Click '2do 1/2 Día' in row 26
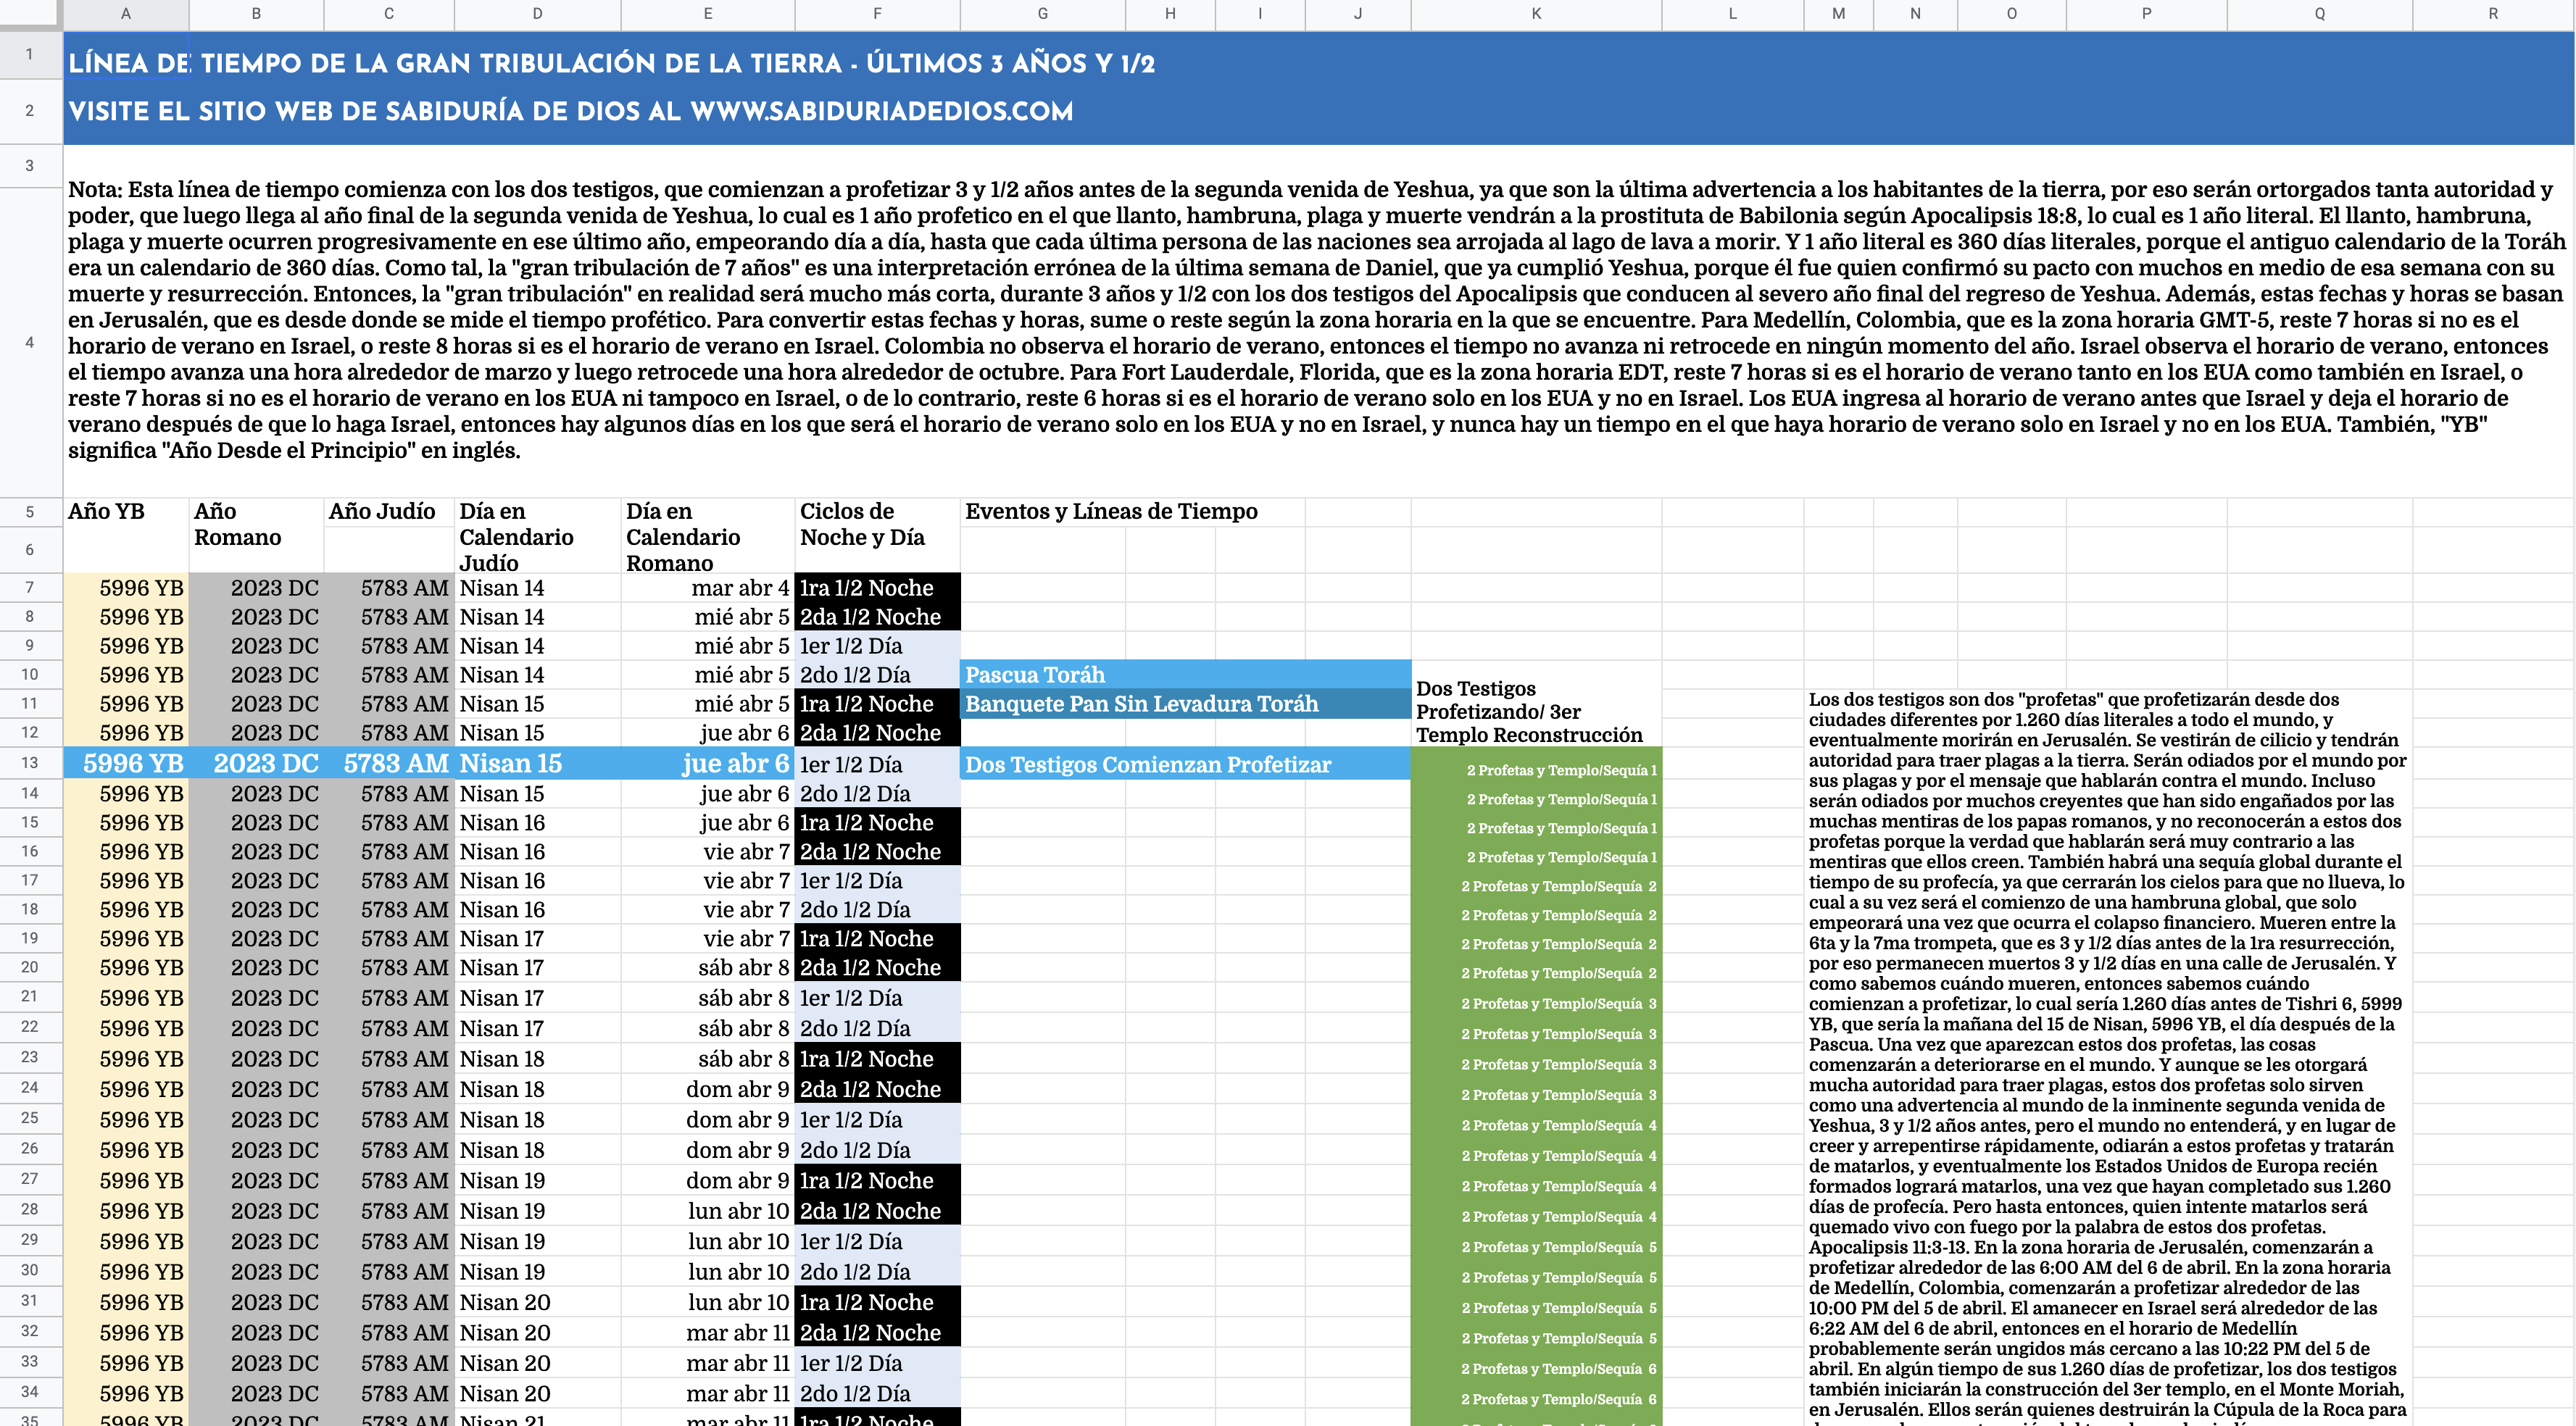Image resolution: width=2576 pixels, height=1426 pixels. coord(877,1150)
